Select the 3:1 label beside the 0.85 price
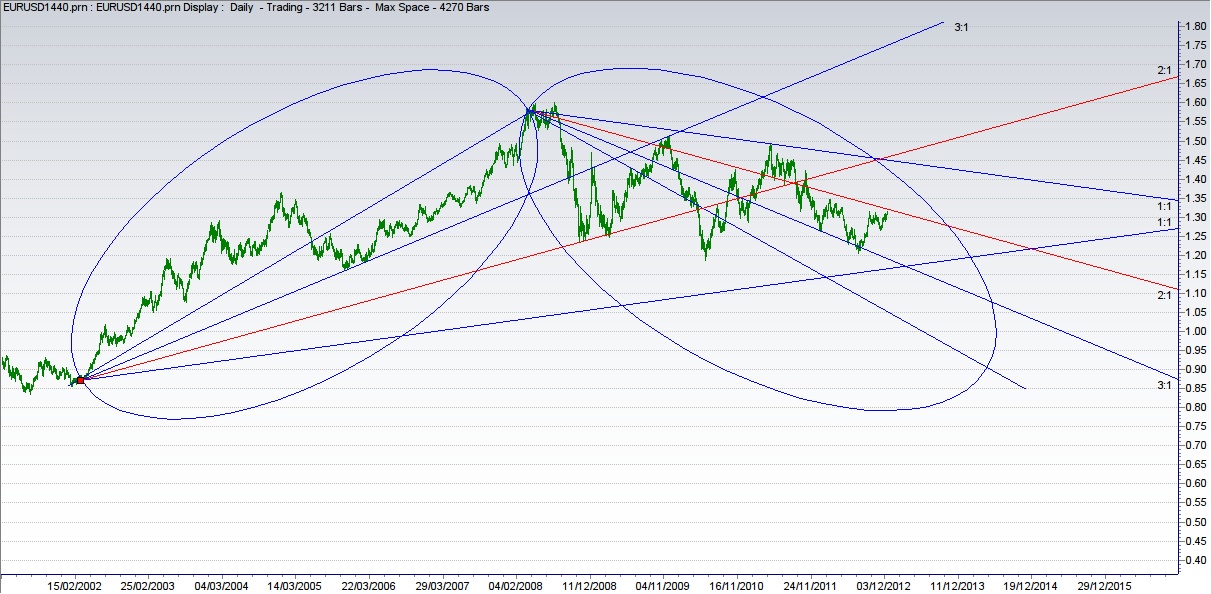Image resolution: width=1211 pixels, height=594 pixels. [1164, 385]
